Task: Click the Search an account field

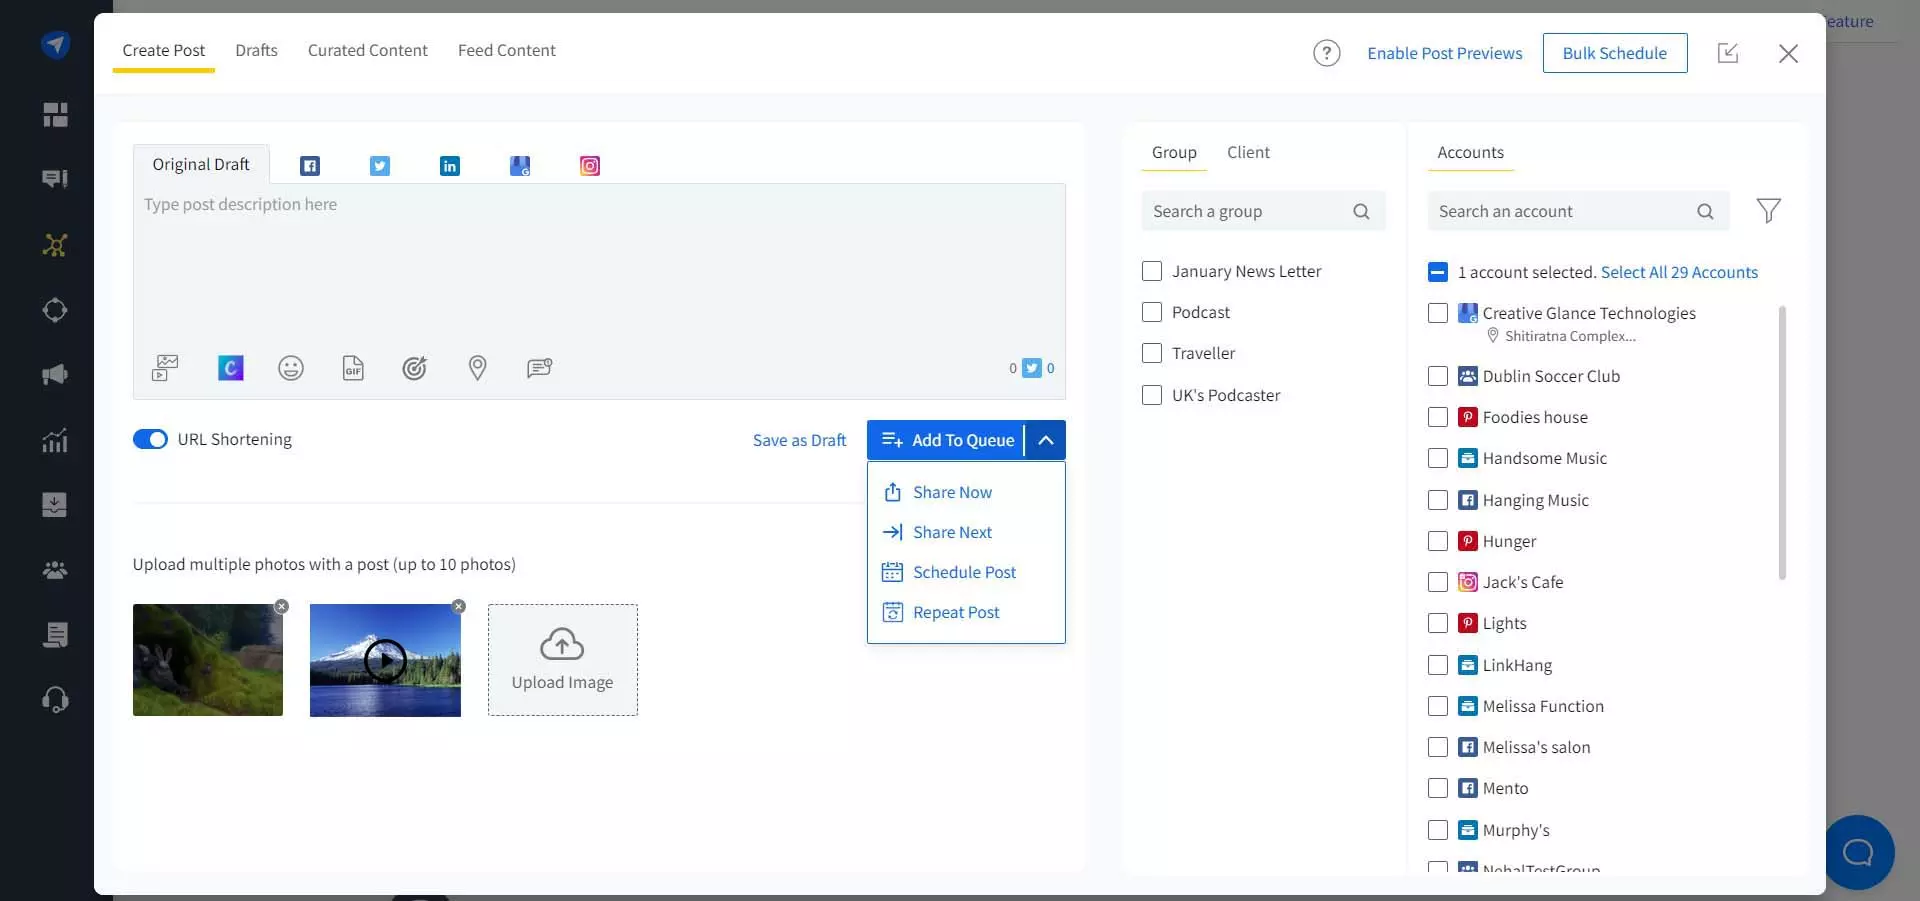Action: (x=1578, y=211)
